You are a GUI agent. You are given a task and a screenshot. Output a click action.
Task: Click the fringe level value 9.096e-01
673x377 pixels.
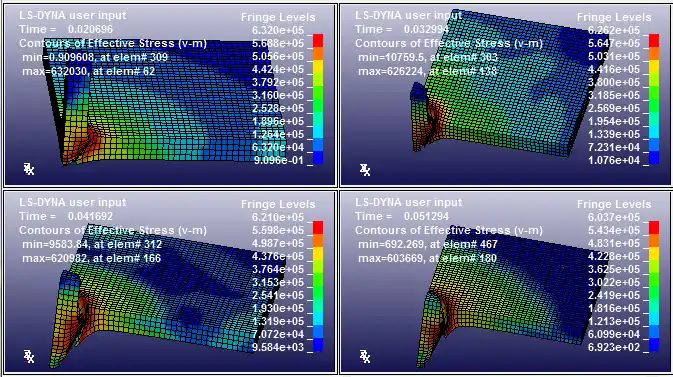point(278,160)
